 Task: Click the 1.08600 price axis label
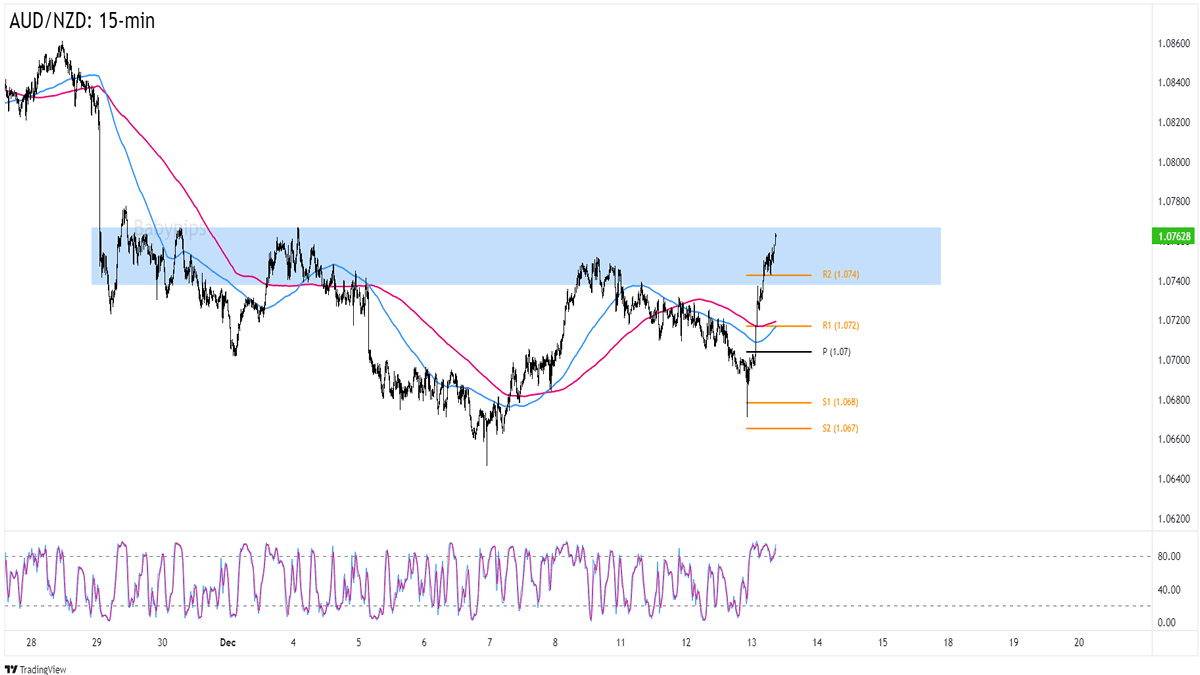(1172, 44)
